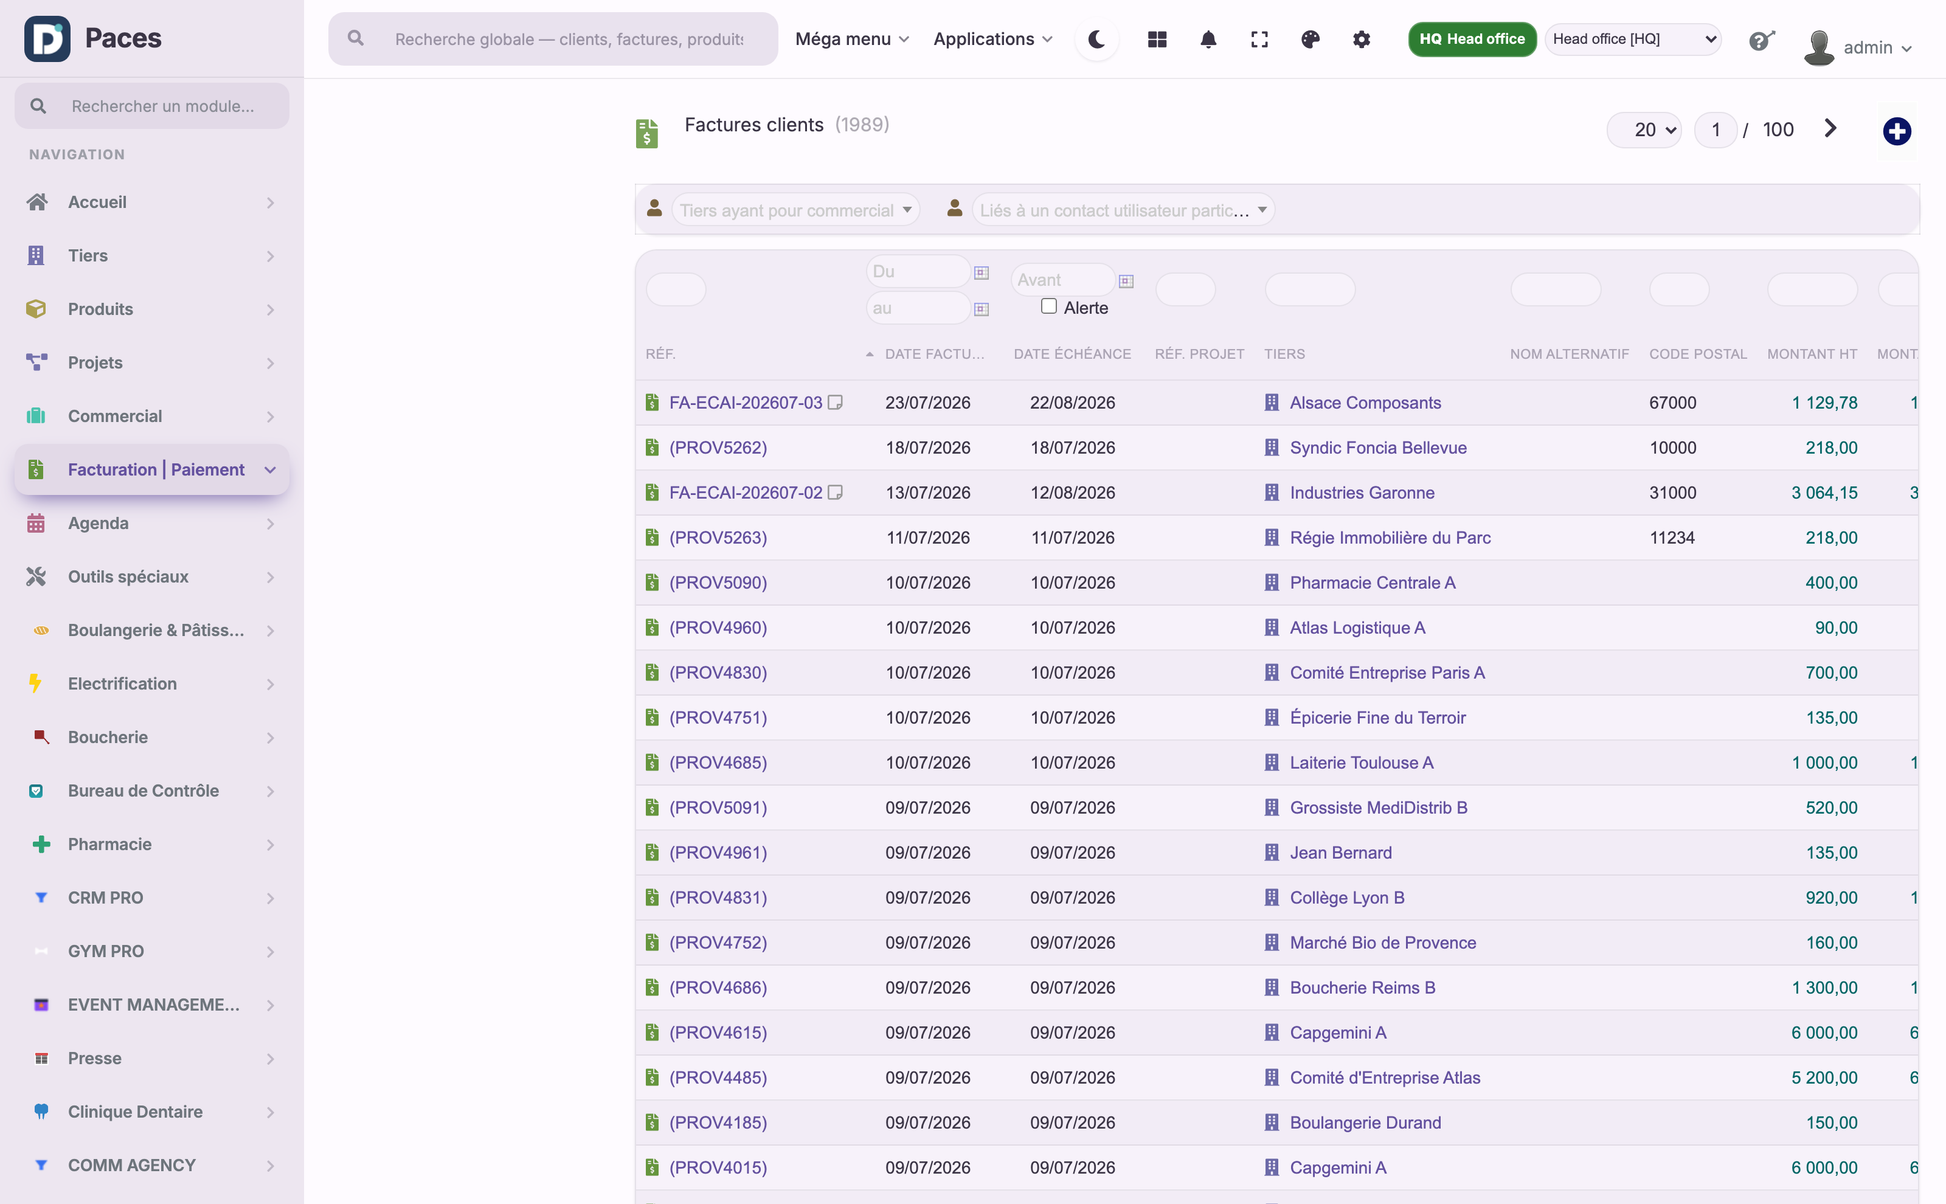The image size is (1946, 1204).
Task: Toggle dark mode moon icon
Action: click(x=1097, y=39)
